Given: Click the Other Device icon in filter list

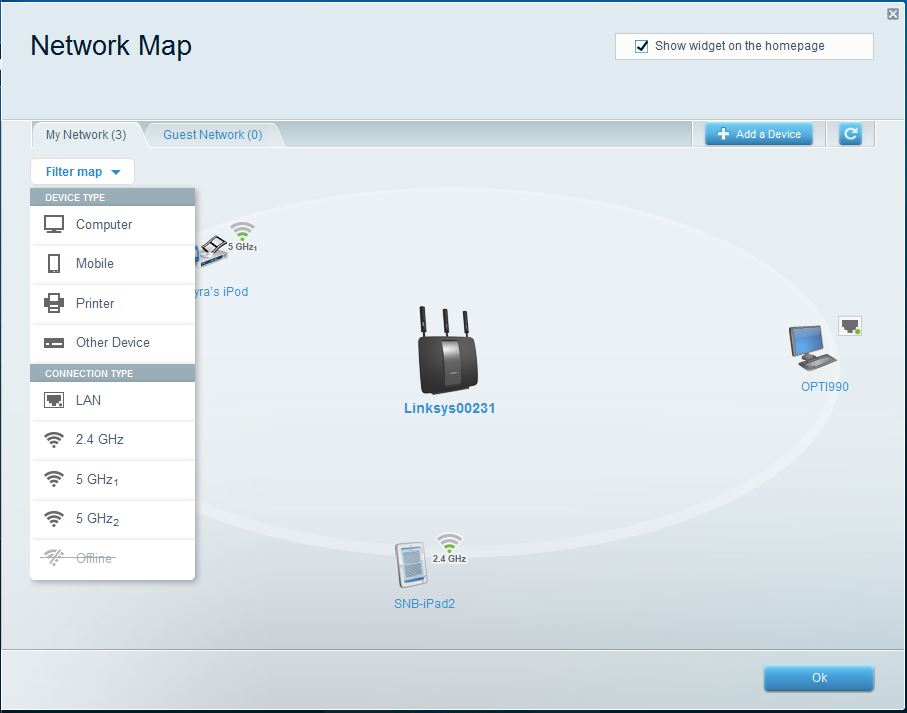Looking at the screenshot, I should pos(54,343).
